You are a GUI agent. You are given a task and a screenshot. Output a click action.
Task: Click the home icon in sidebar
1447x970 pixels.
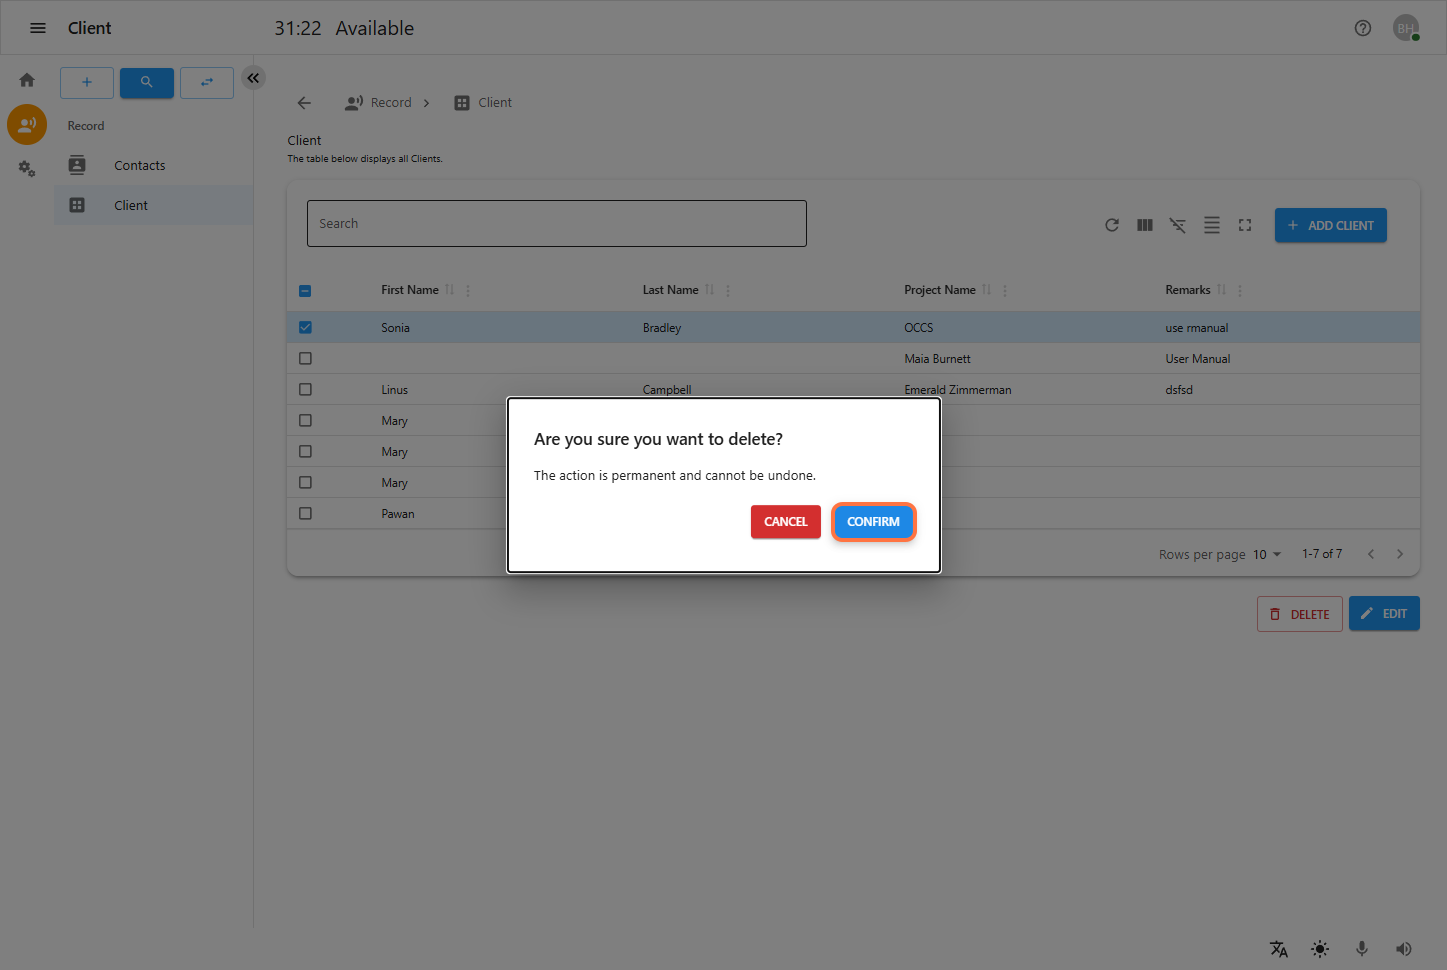click(27, 80)
